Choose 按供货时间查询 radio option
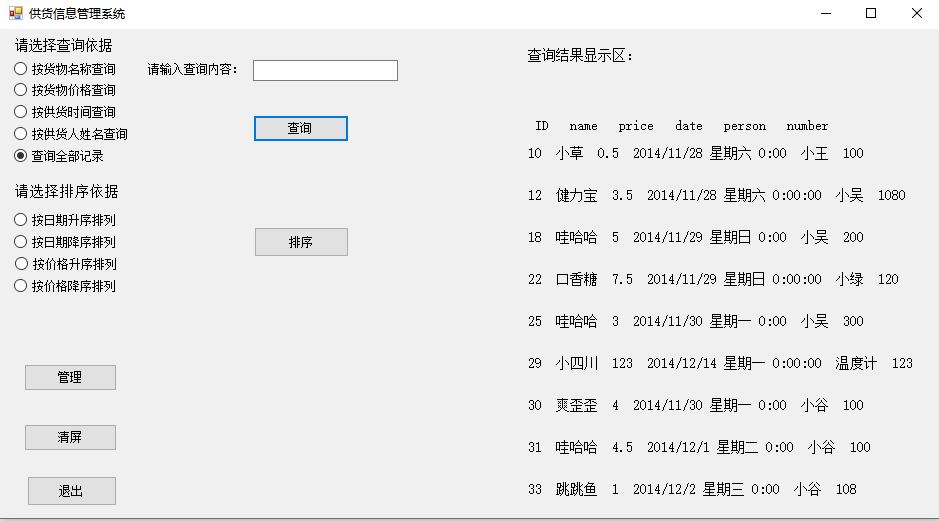Screen dimensions: 939x521 click(x=65, y=112)
